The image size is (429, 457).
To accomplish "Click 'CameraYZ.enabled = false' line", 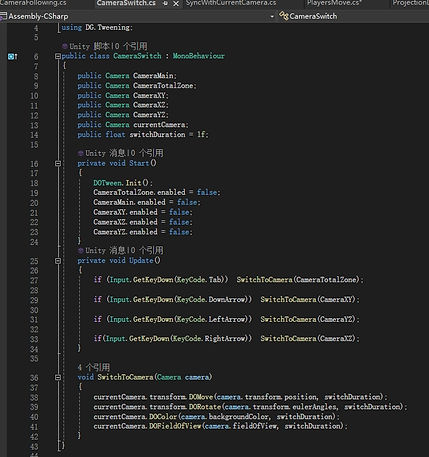I will pyautogui.click(x=143, y=232).
